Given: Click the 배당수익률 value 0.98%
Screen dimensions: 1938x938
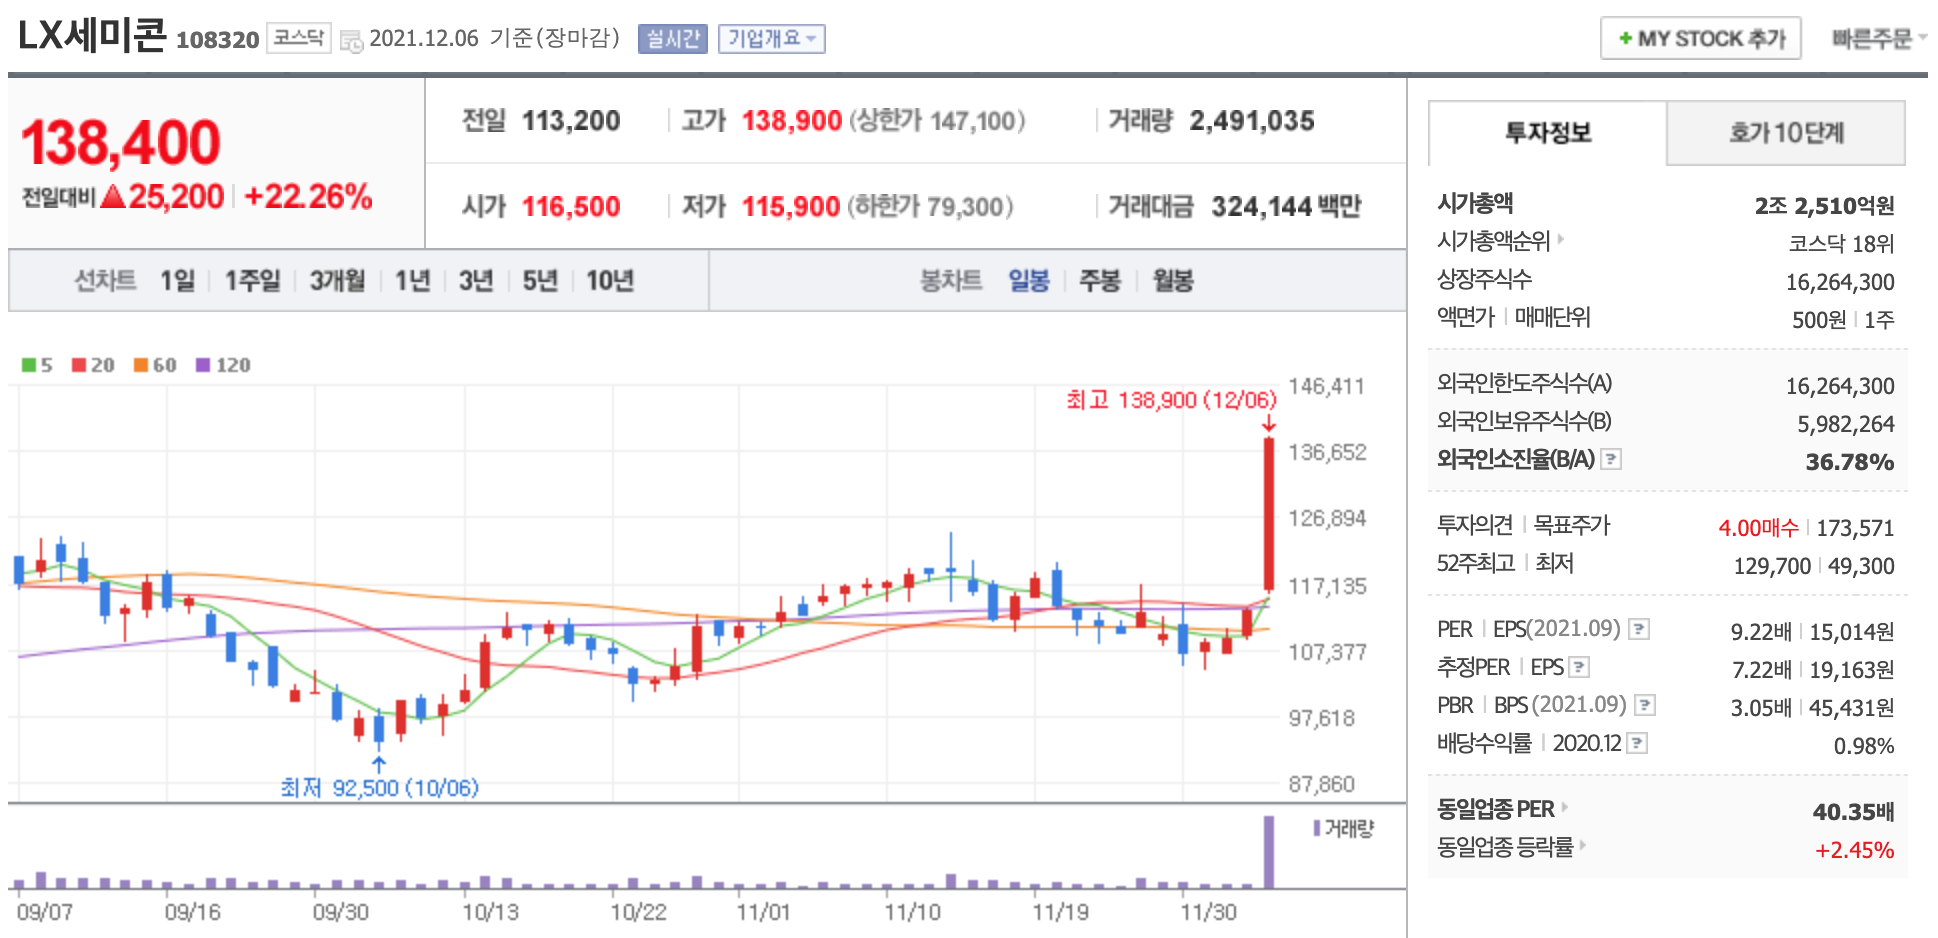Looking at the screenshot, I should click(1864, 746).
